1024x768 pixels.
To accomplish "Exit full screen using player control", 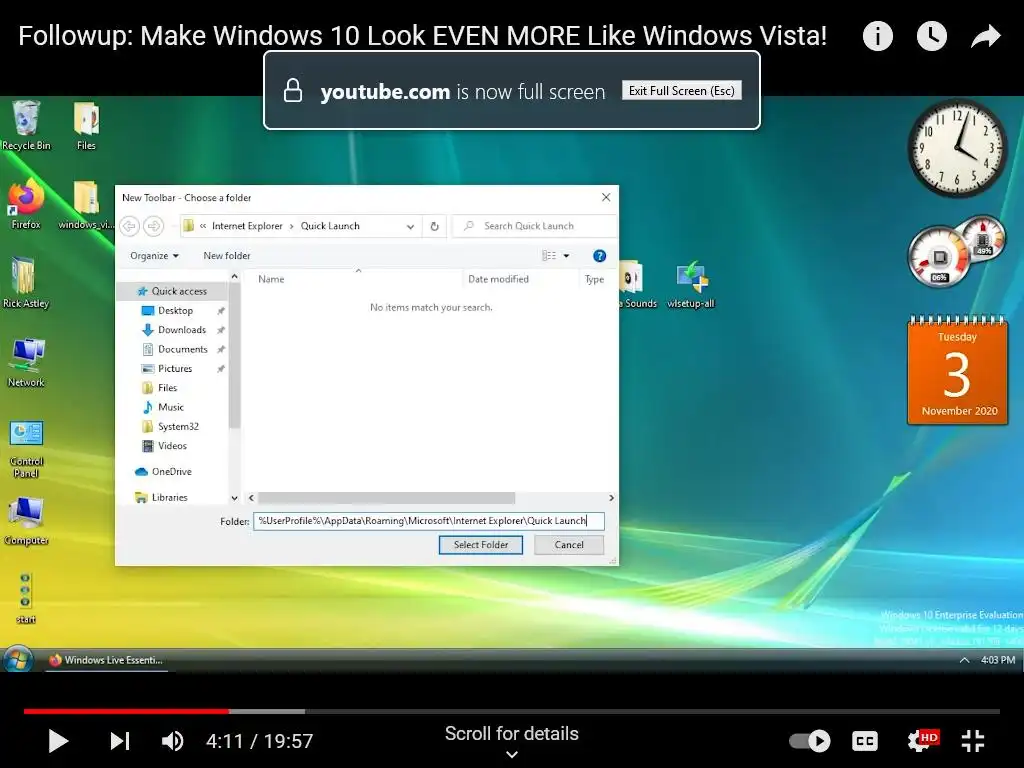I will 972,741.
